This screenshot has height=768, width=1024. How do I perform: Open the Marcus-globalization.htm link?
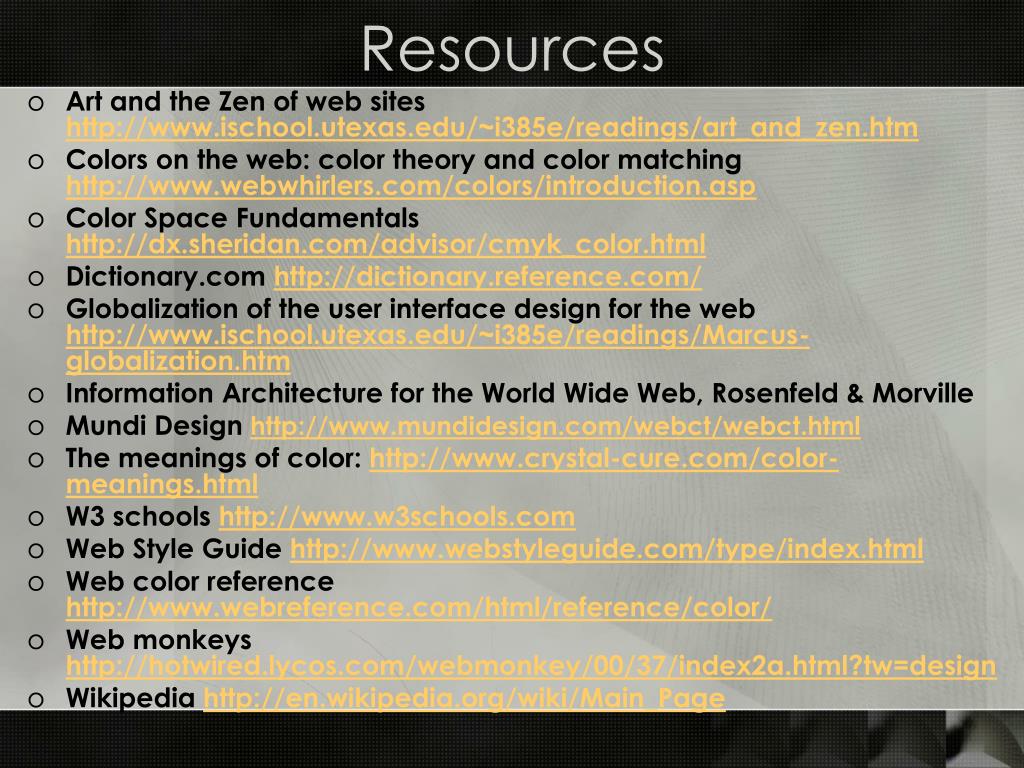(x=438, y=348)
